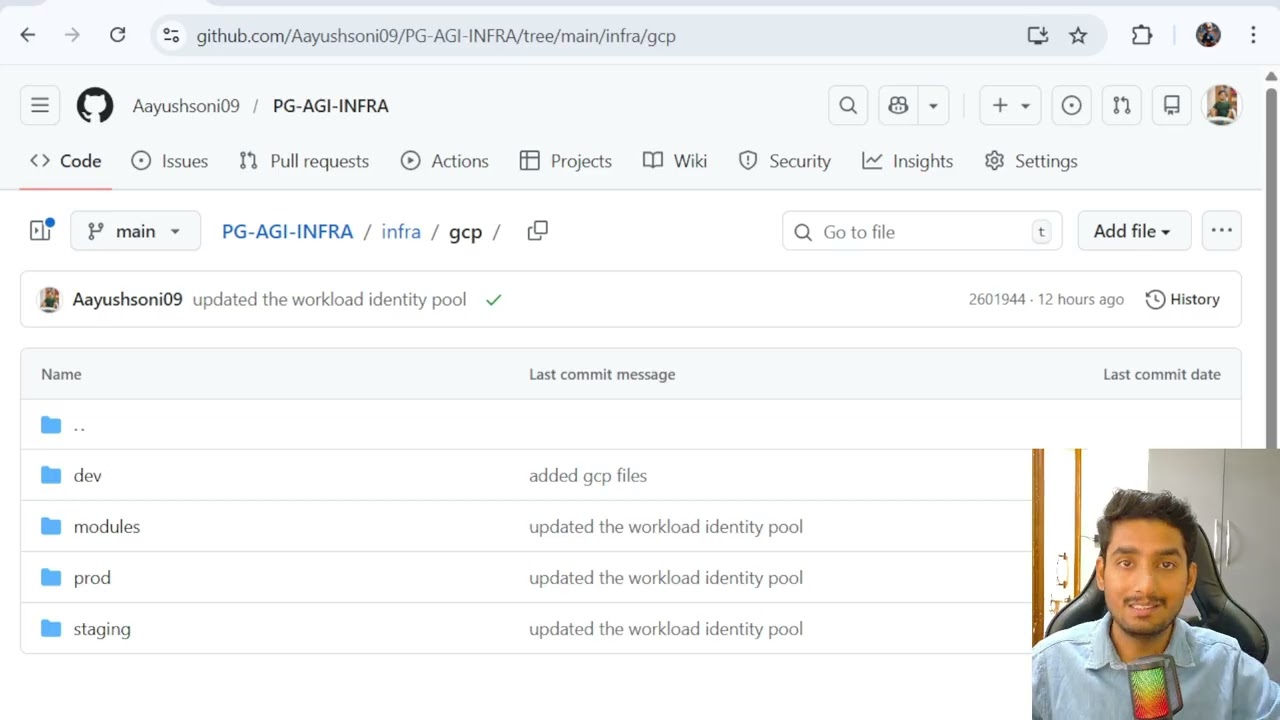View the commit History
Viewport: 1280px width, 720px height.
[x=1183, y=299]
